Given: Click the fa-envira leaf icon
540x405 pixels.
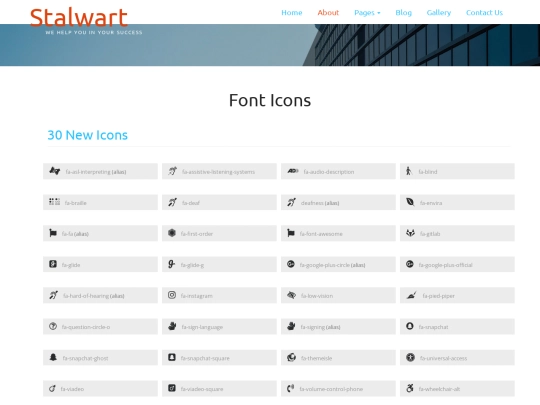Looking at the screenshot, I should coord(410,202).
